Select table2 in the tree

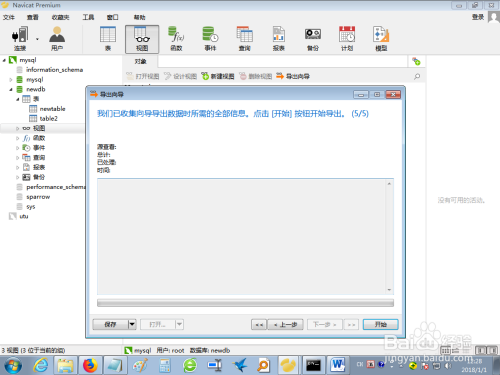49,119
